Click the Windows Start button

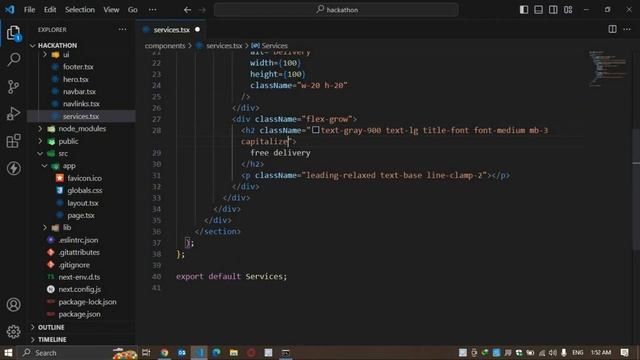tap(8, 353)
